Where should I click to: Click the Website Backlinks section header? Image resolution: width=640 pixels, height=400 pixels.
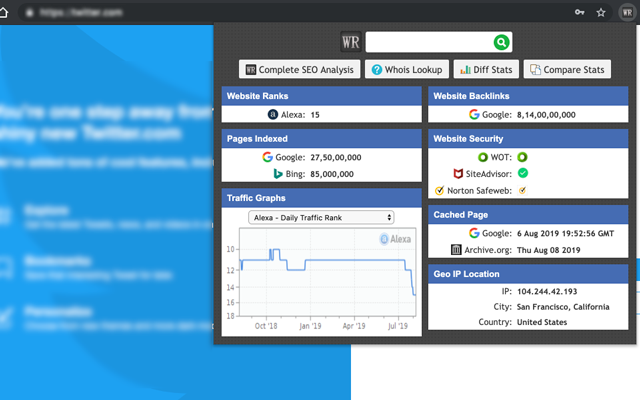pyautogui.click(x=528, y=96)
